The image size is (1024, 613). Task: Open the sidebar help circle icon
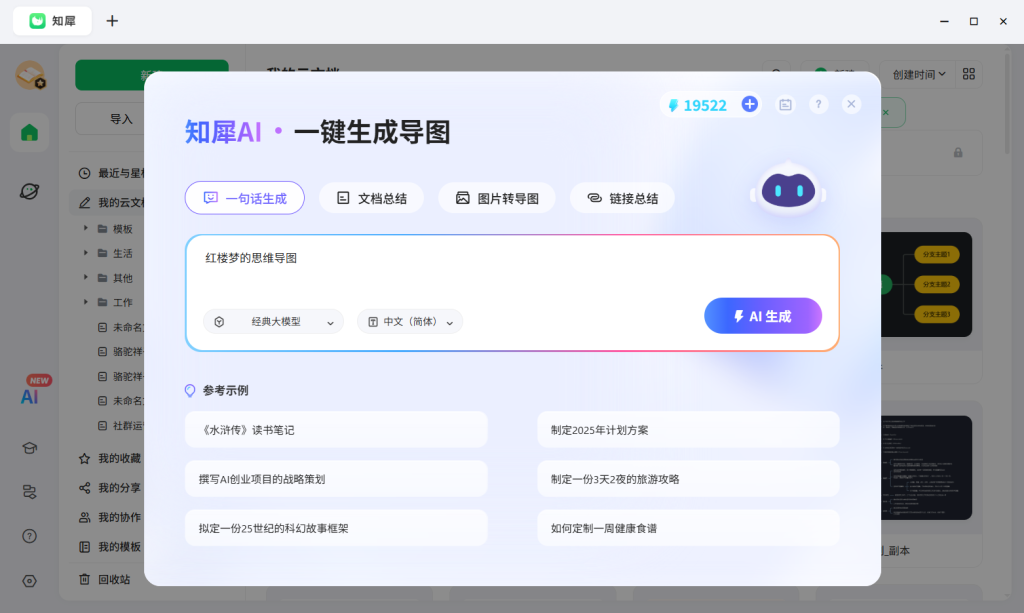[29, 536]
